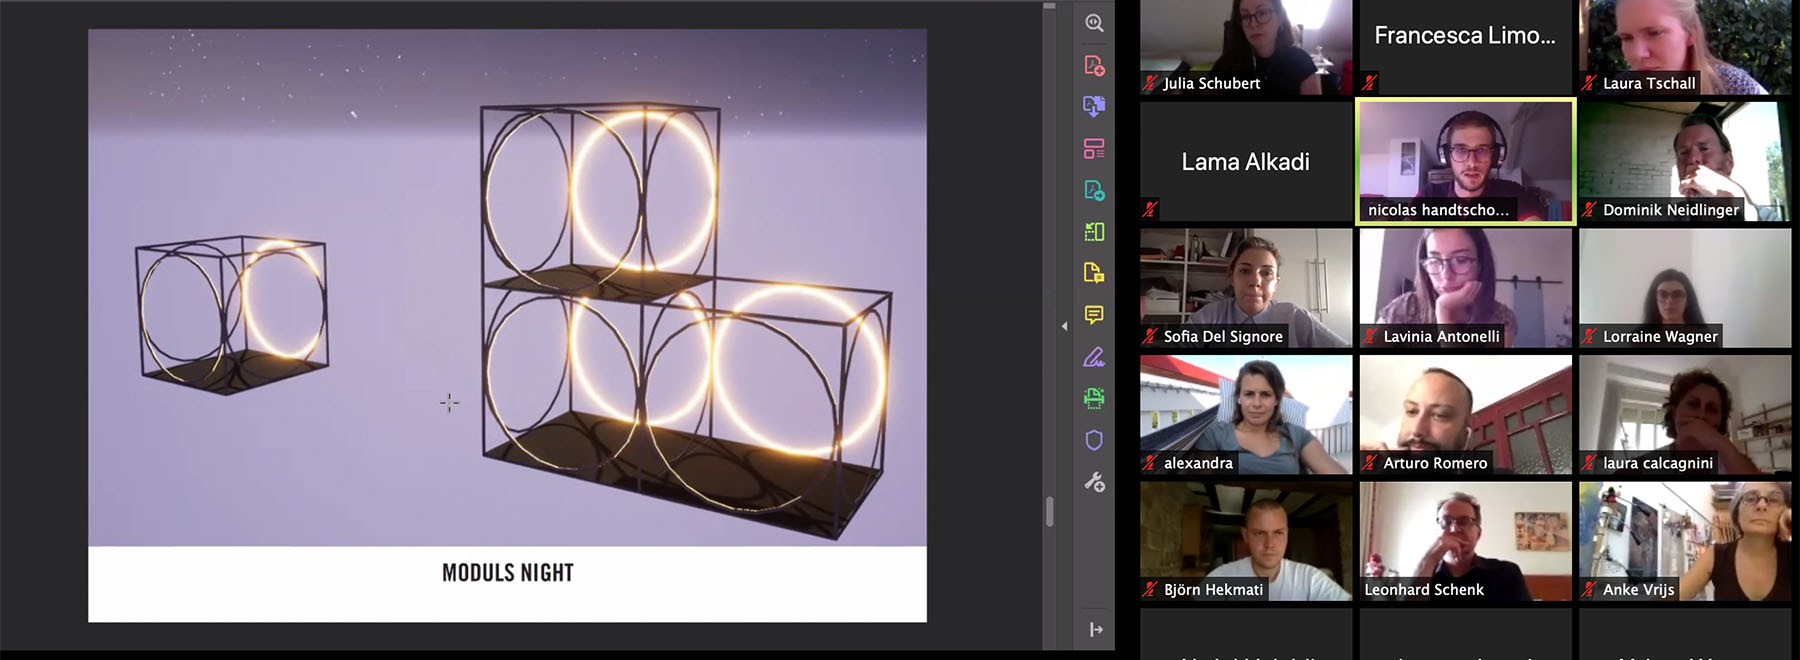Click the muted mic icon on Francesca Limo tile
Image resolution: width=1800 pixels, height=660 pixels.
click(x=1370, y=83)
